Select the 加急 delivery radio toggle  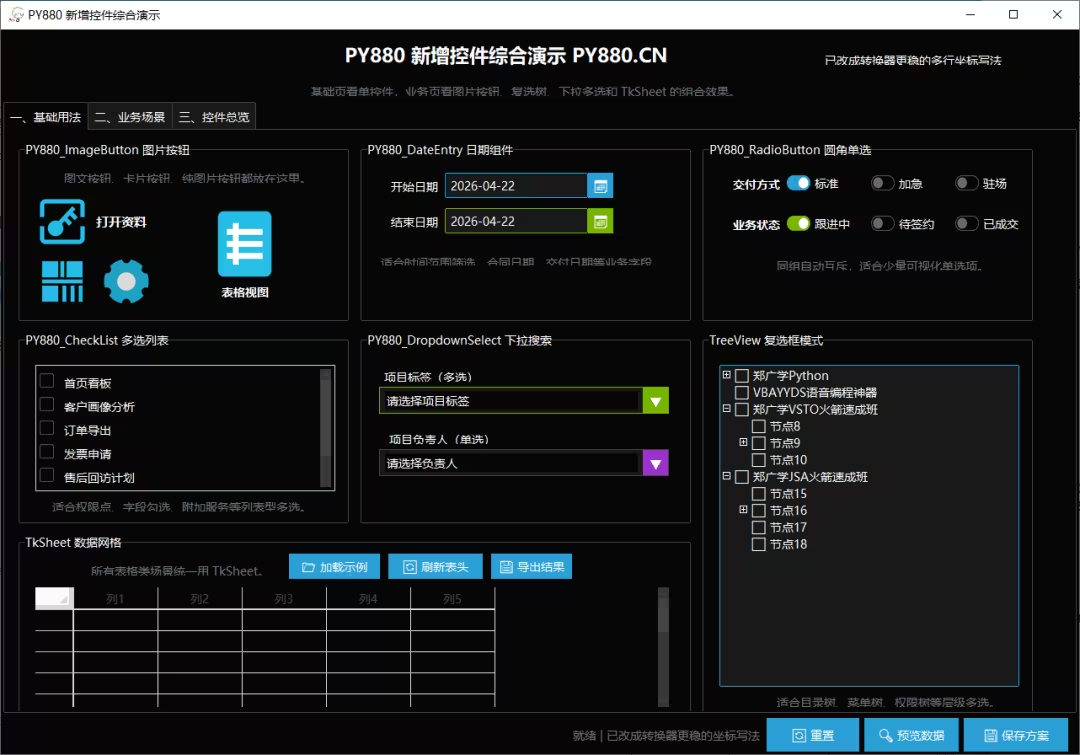tap(882, 183)
